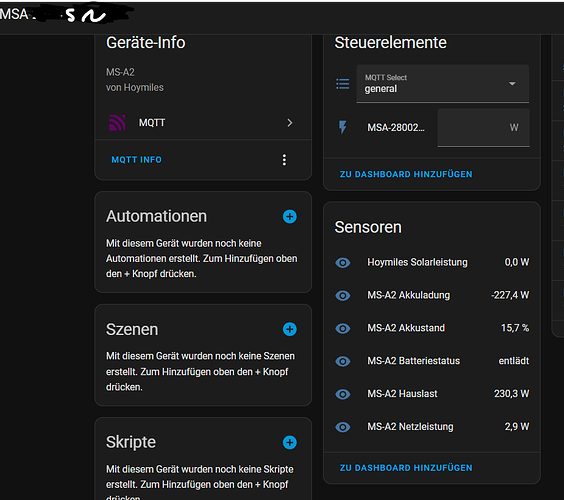This screenshot has width=564, height=500.
Task: Add a new script with plus icon
Action: click(290, 442)
